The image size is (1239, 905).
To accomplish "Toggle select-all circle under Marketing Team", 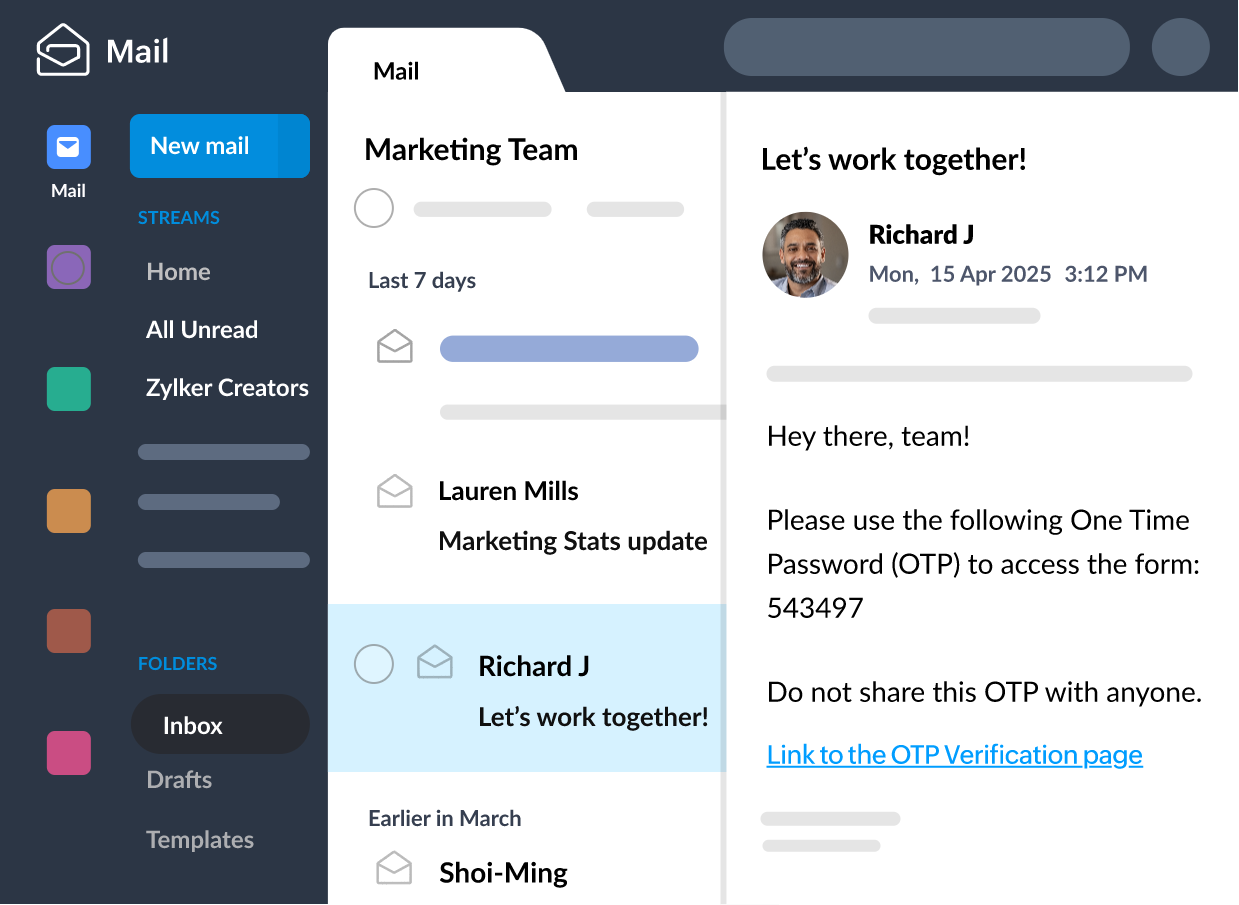I will coord(374,209).
